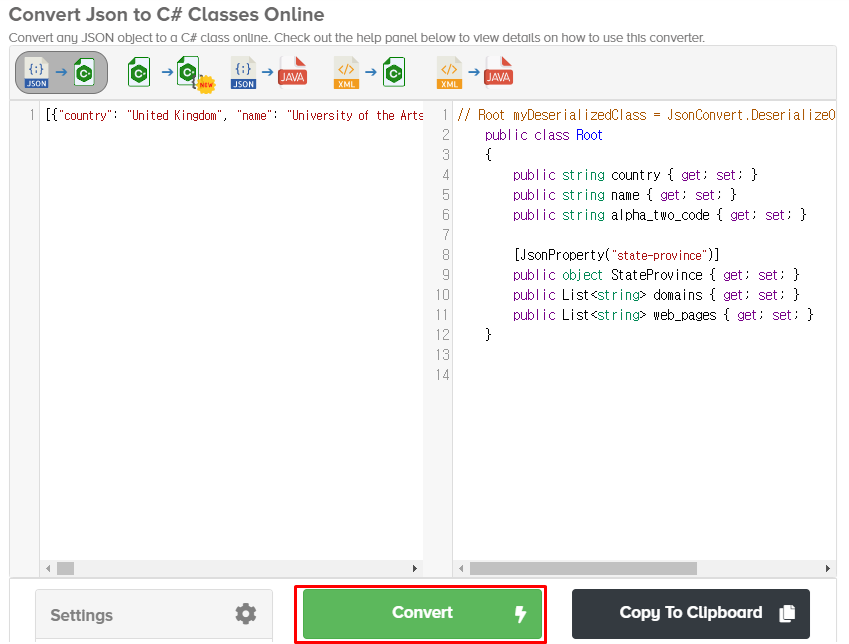The height and width of the screenshot is (644, 849).
Task: Select the XML to Java converter
Action: pos(474,73)
